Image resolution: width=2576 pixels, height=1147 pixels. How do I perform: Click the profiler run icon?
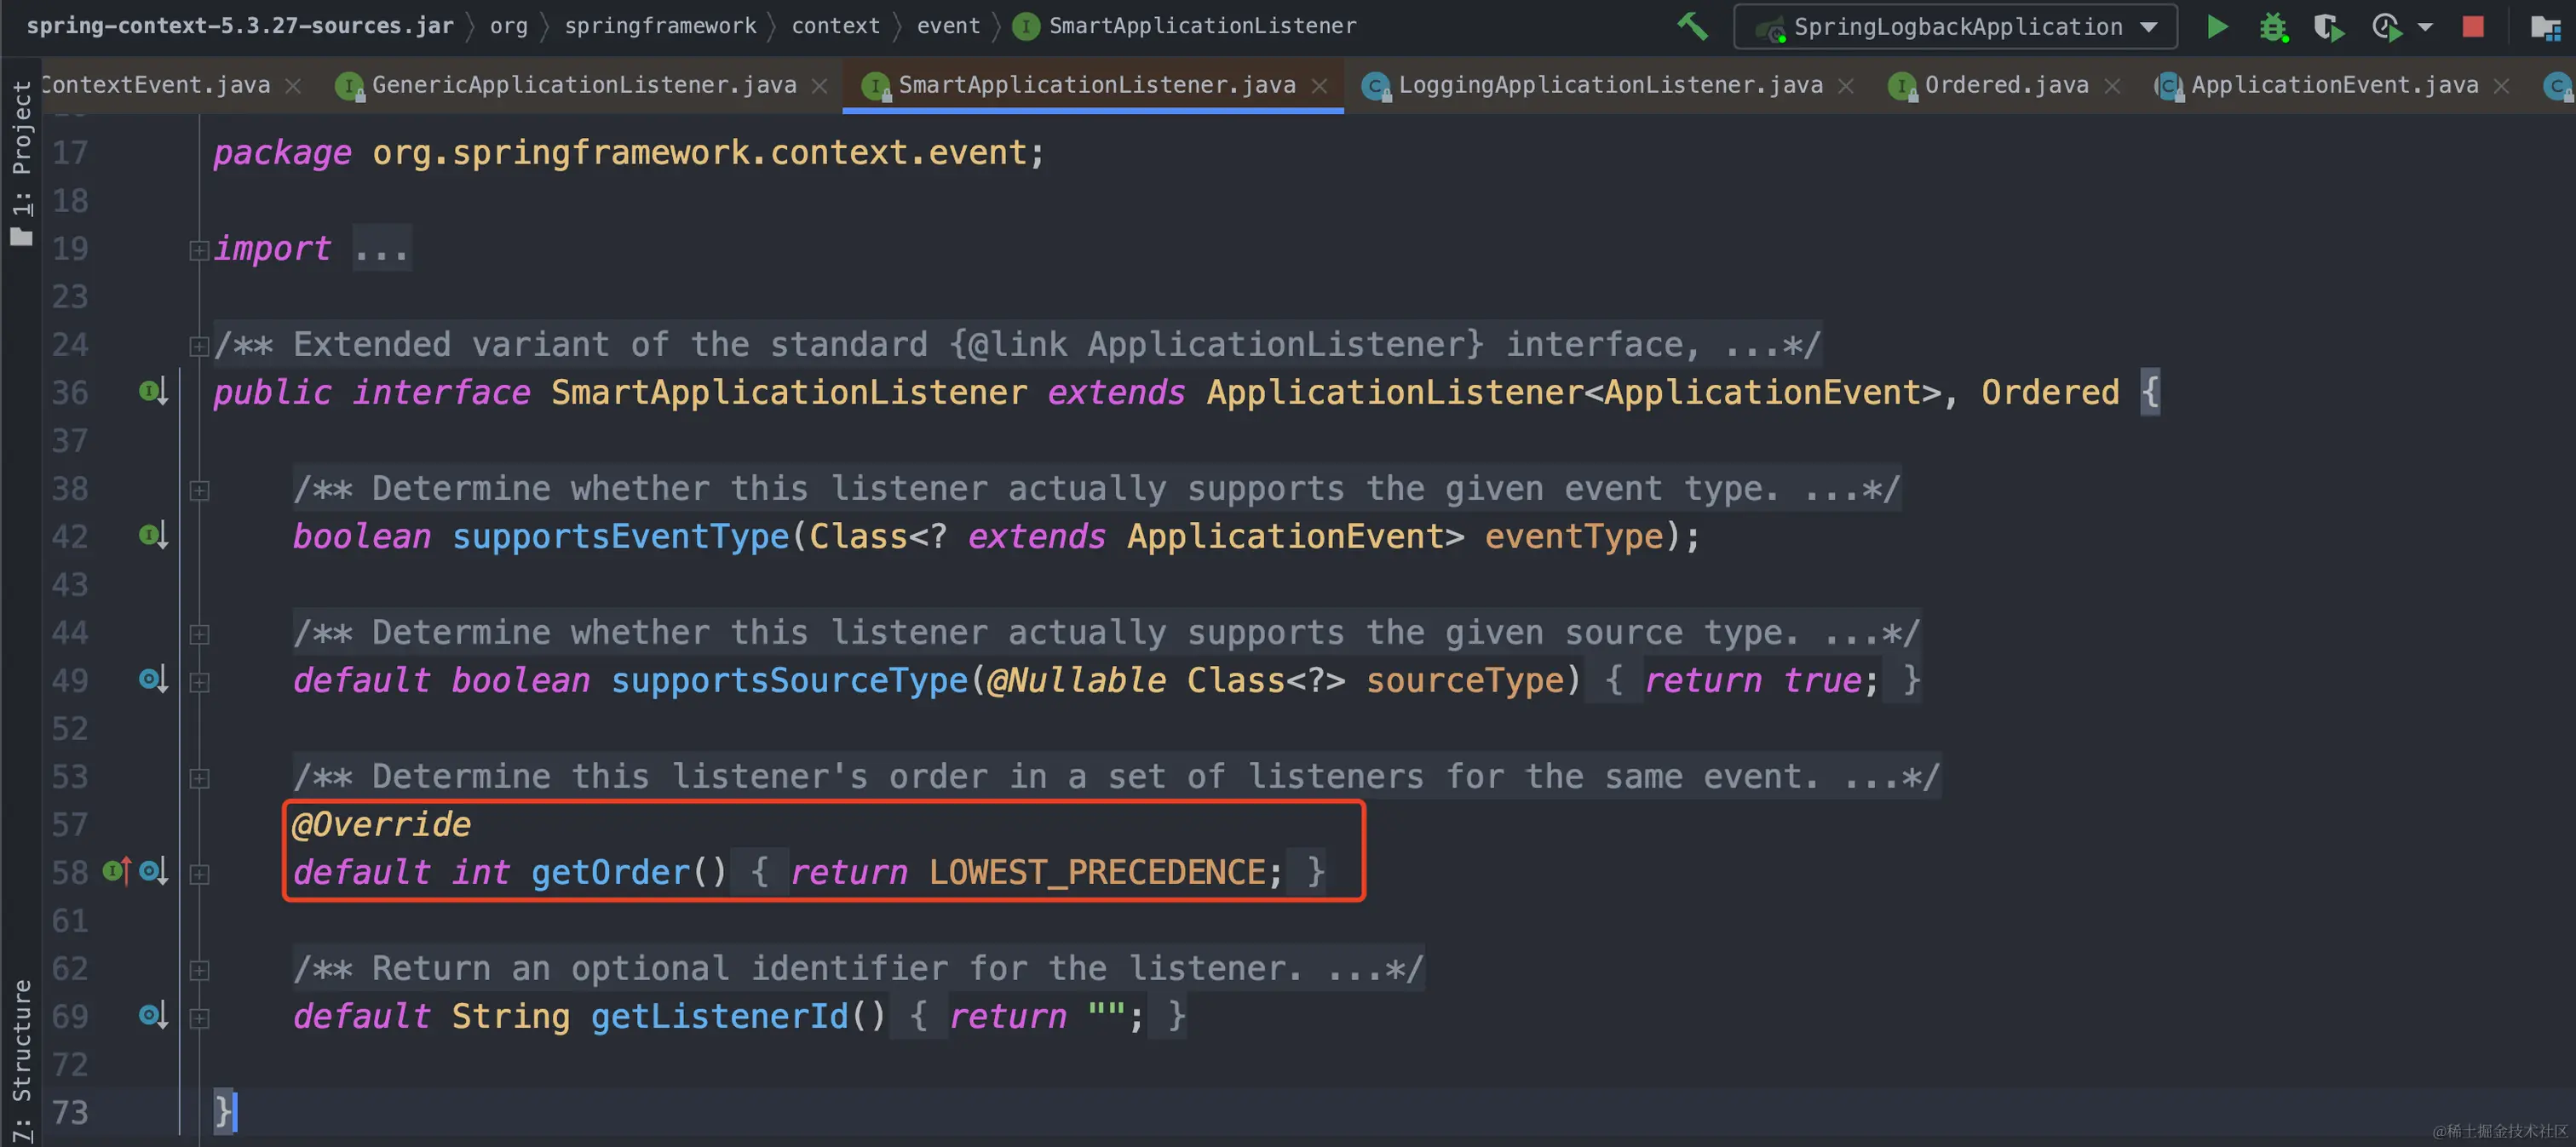pos(2388,27)
